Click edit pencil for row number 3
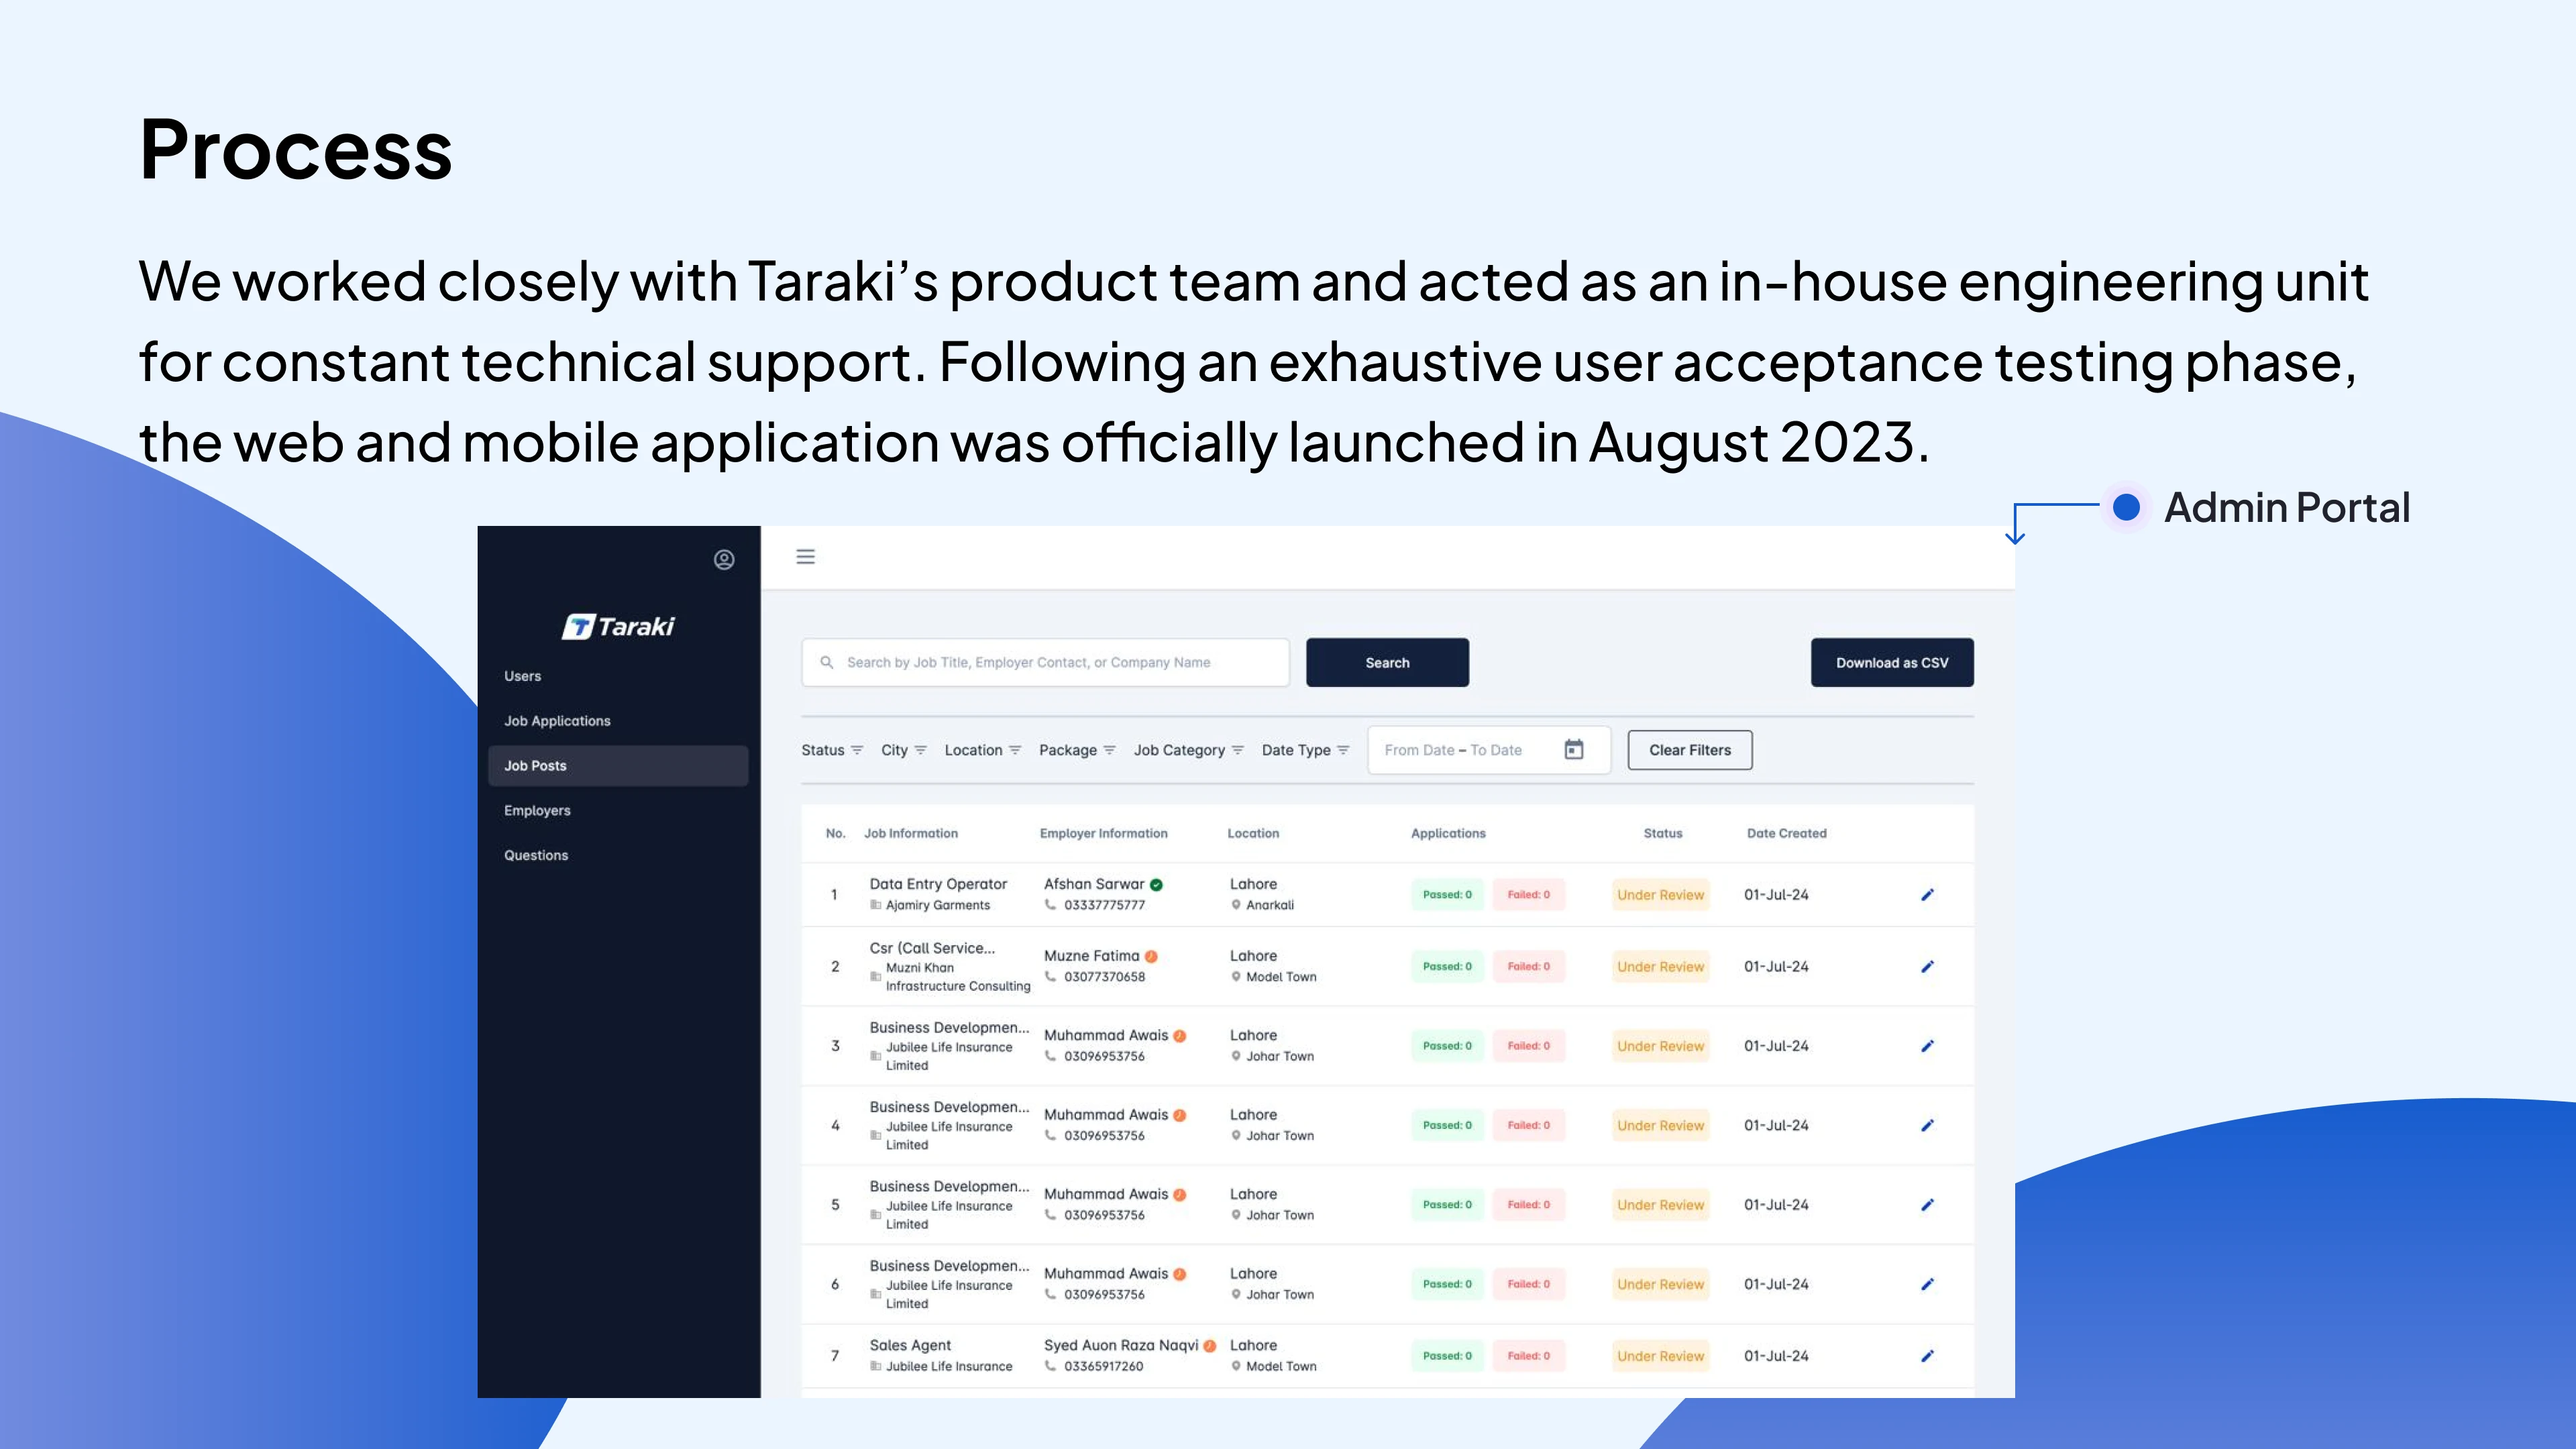 coord(1927,1045)
